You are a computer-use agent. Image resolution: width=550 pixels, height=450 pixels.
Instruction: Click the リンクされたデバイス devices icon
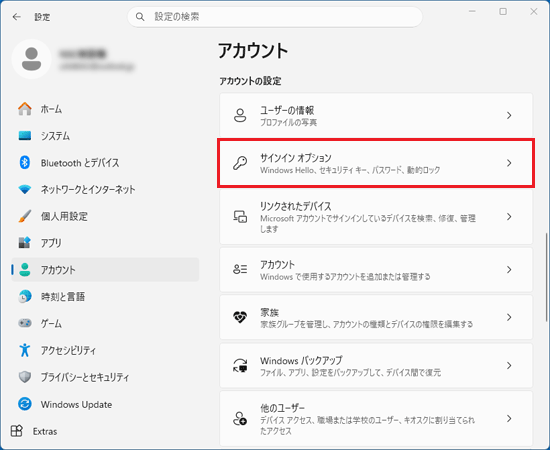240,216
